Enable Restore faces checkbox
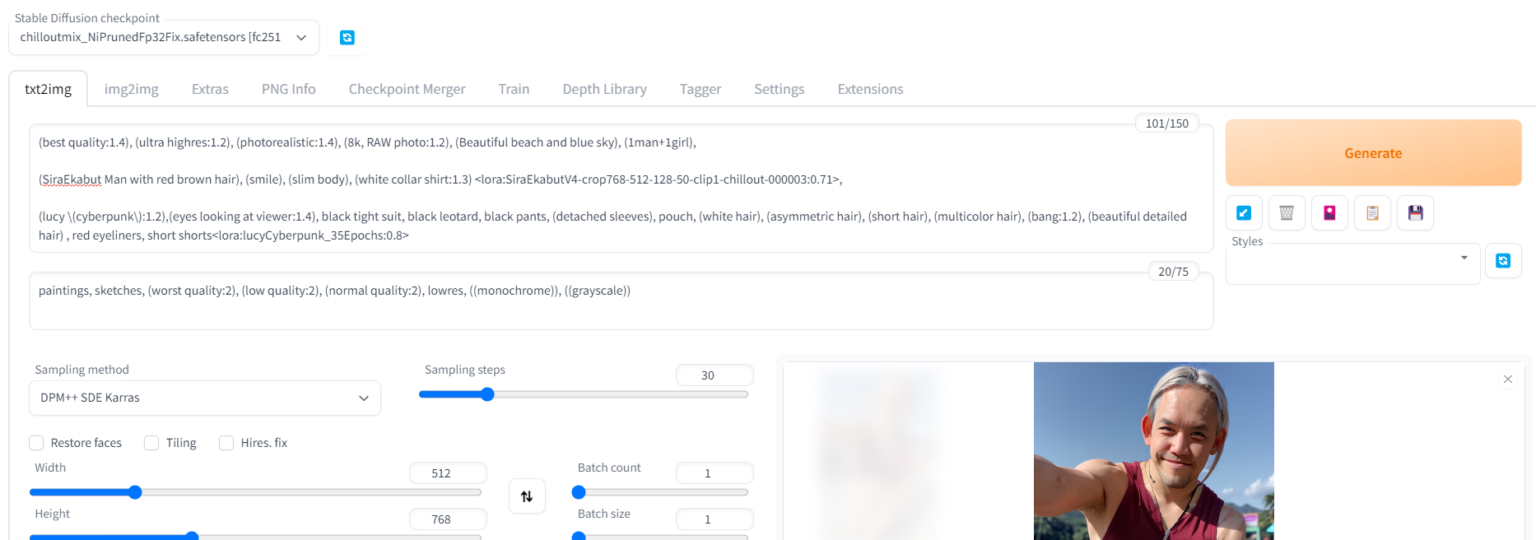This screenshot has height=540, width=1536. [37, 443]
